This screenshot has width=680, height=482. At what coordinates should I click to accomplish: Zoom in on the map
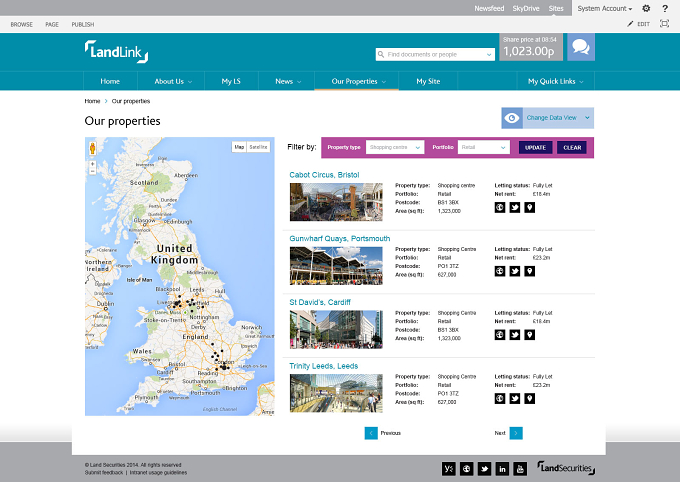(x=92, y=164)
